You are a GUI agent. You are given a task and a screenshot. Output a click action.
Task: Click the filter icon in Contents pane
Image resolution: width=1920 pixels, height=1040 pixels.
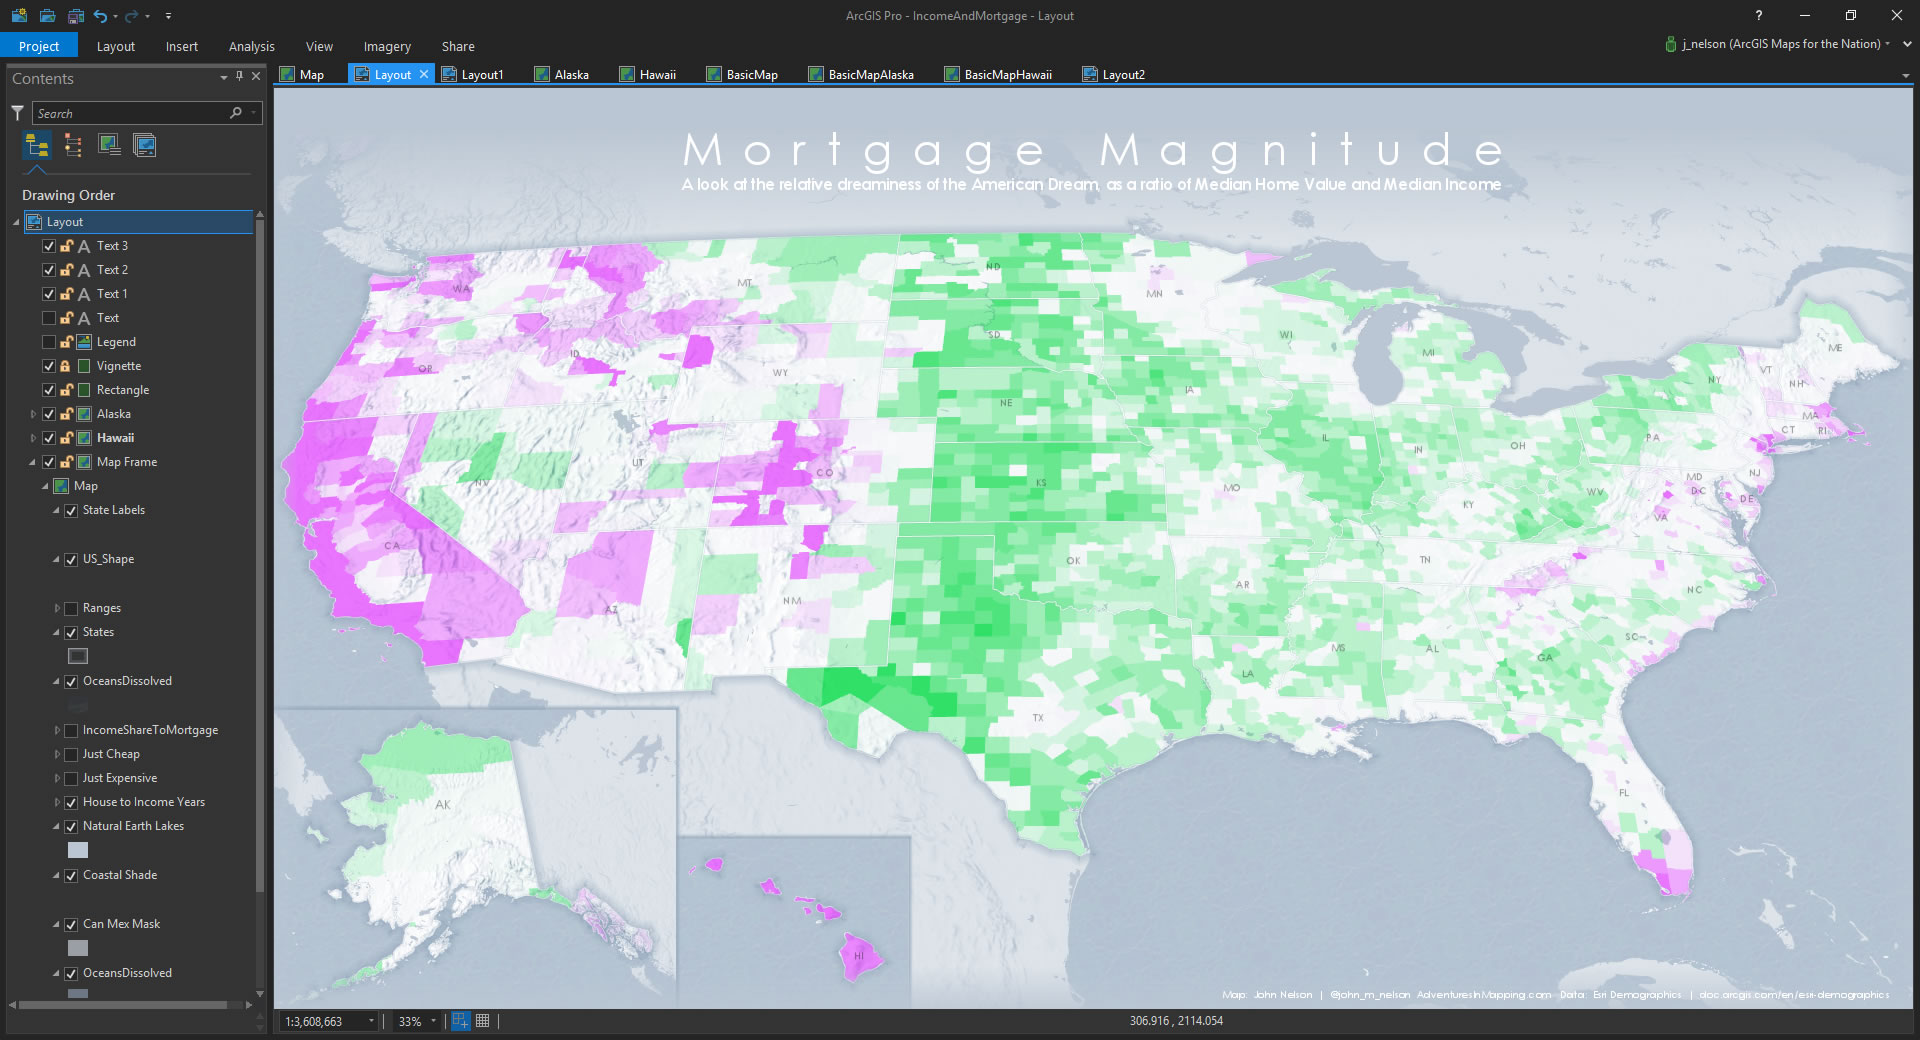[17, 113]
